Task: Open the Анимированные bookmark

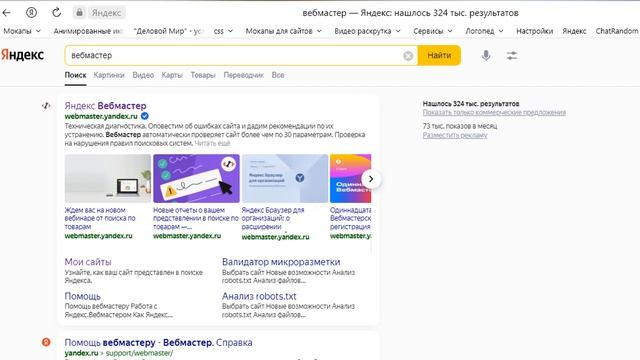Action: click(x=88, y=31)
